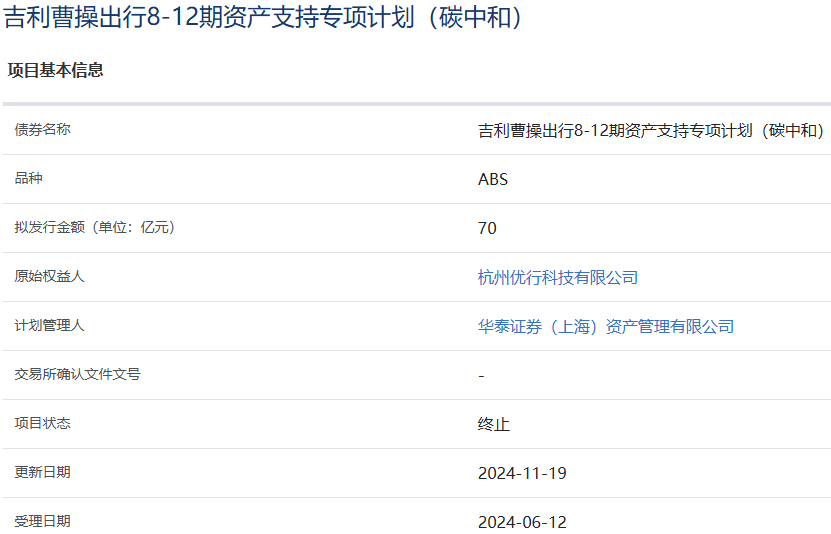This screenshot has width=831, height=534.
Task: Click the 拟发行金额（单位：亿元） label
Action: pyautogui.click(x=95, y=227)
